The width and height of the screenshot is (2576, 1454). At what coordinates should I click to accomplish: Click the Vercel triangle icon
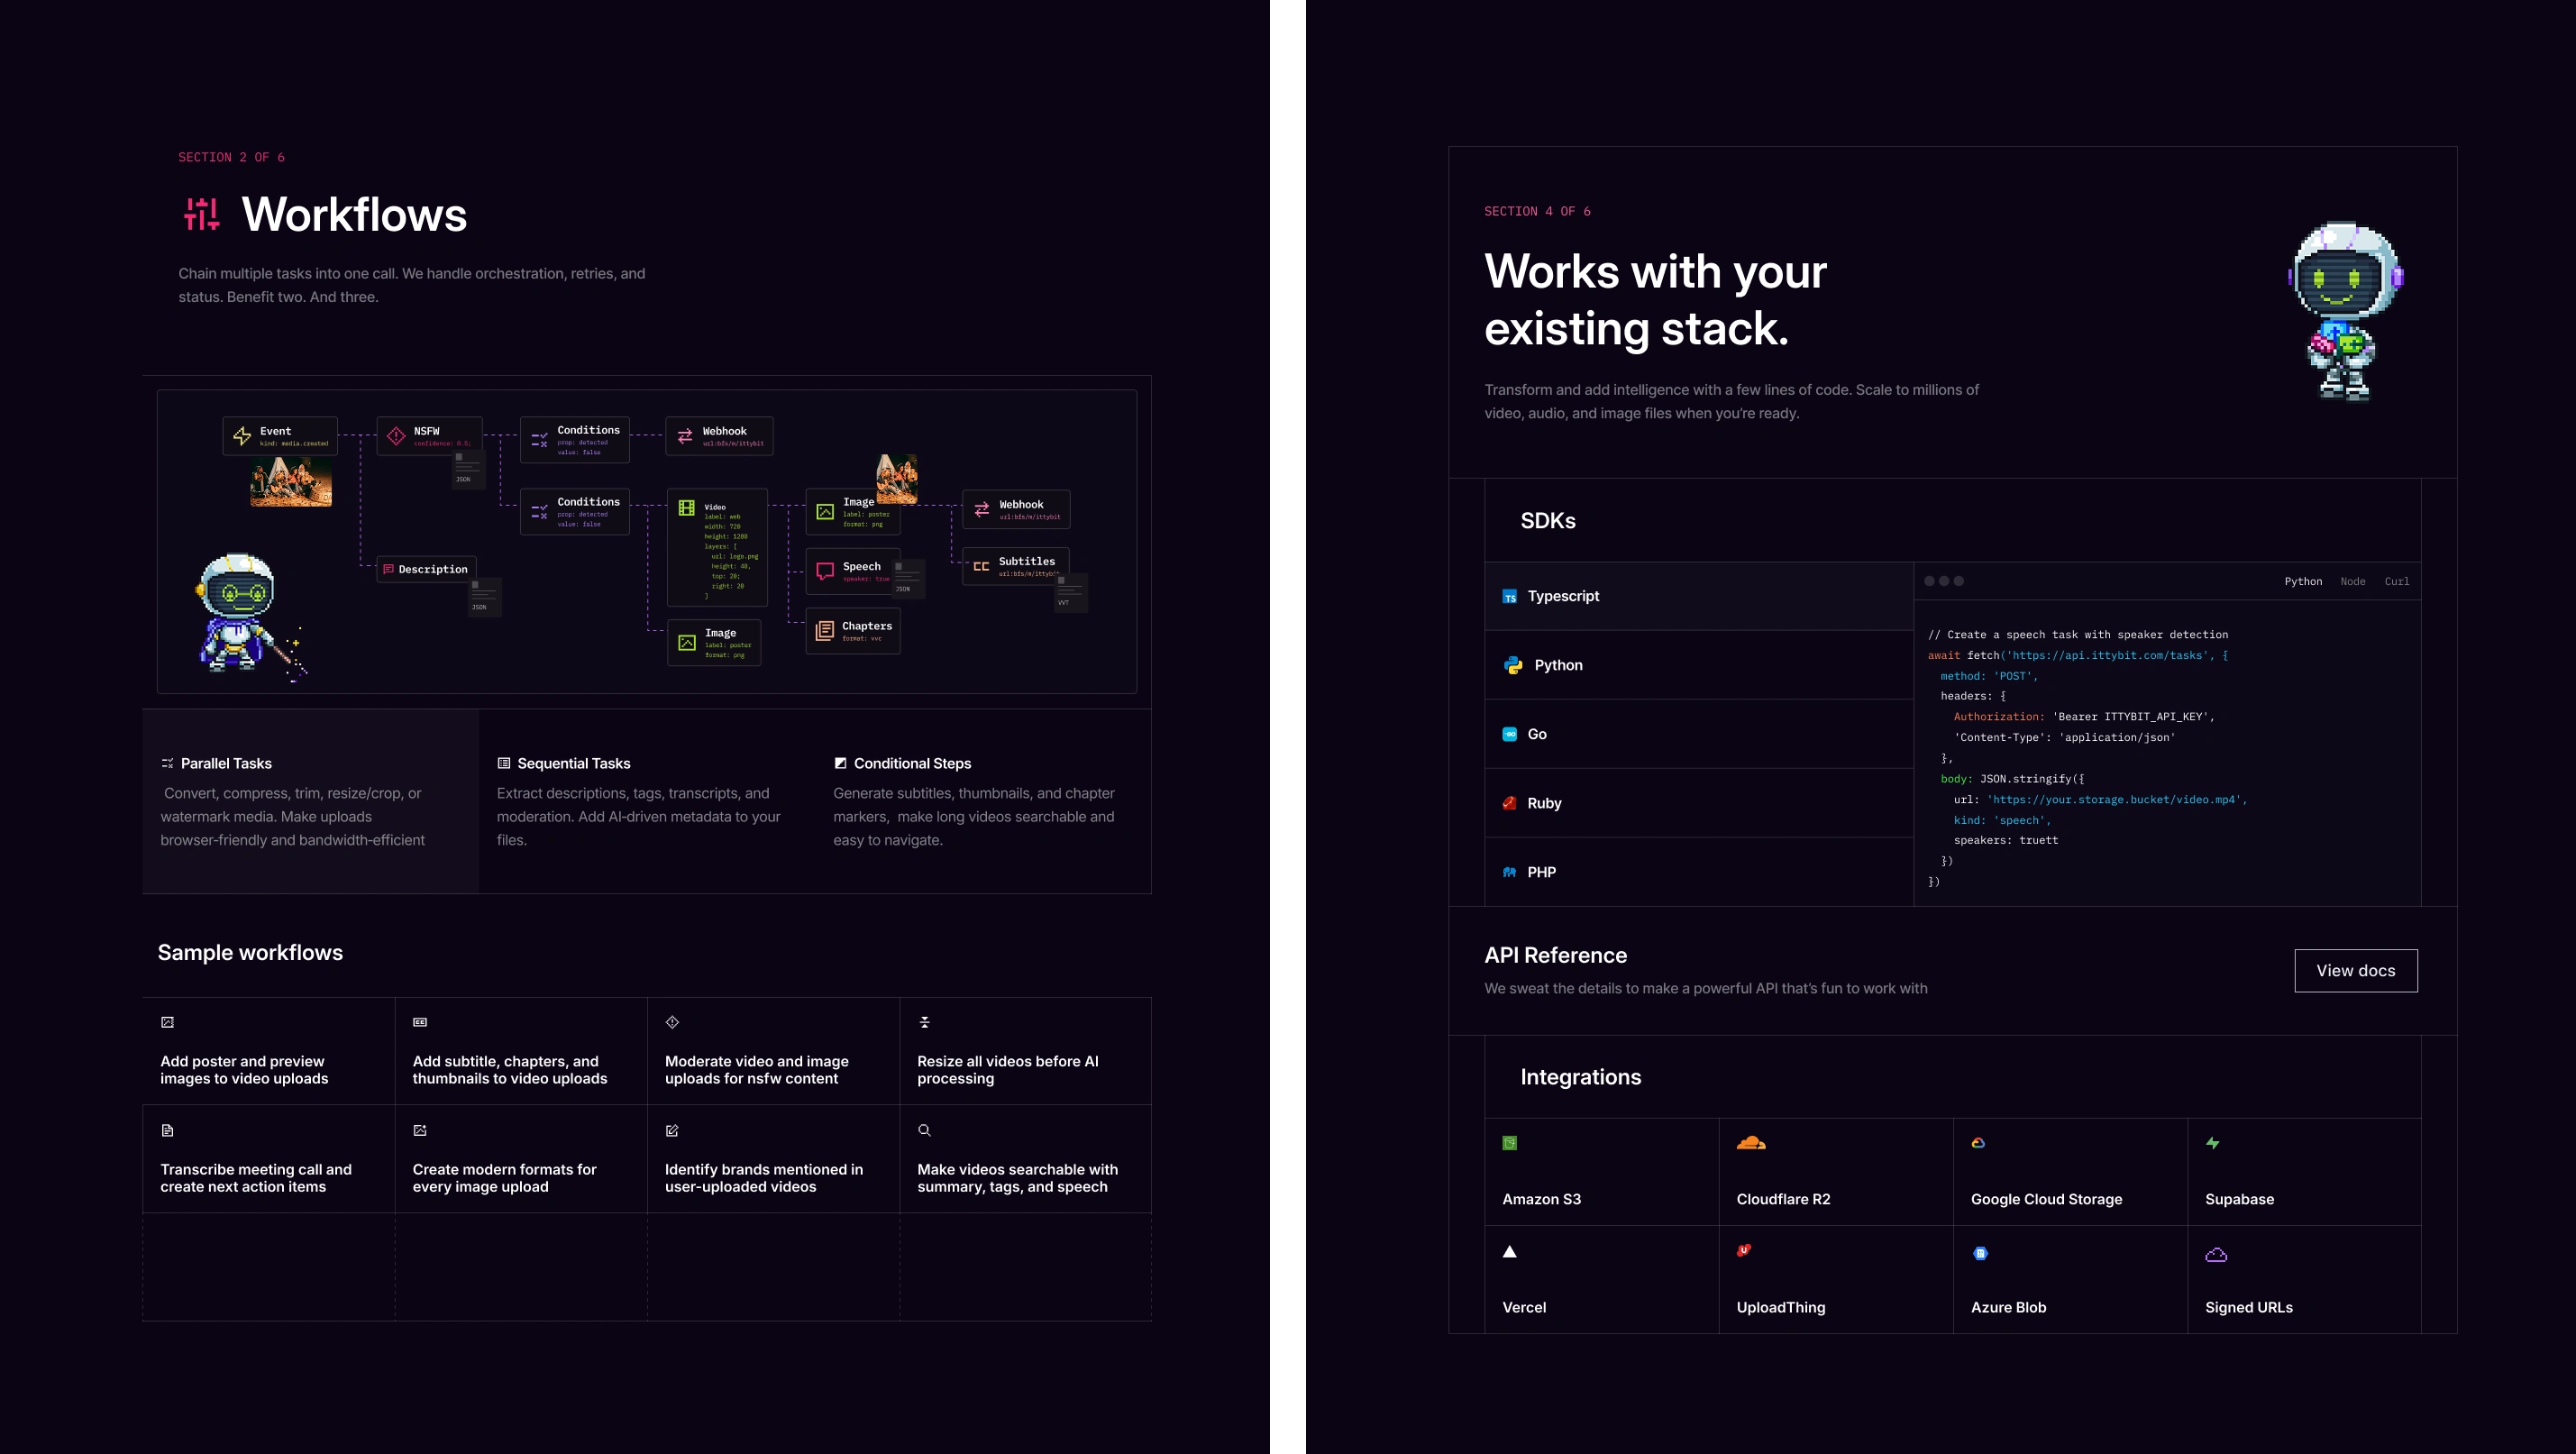coord(1509,1252)
